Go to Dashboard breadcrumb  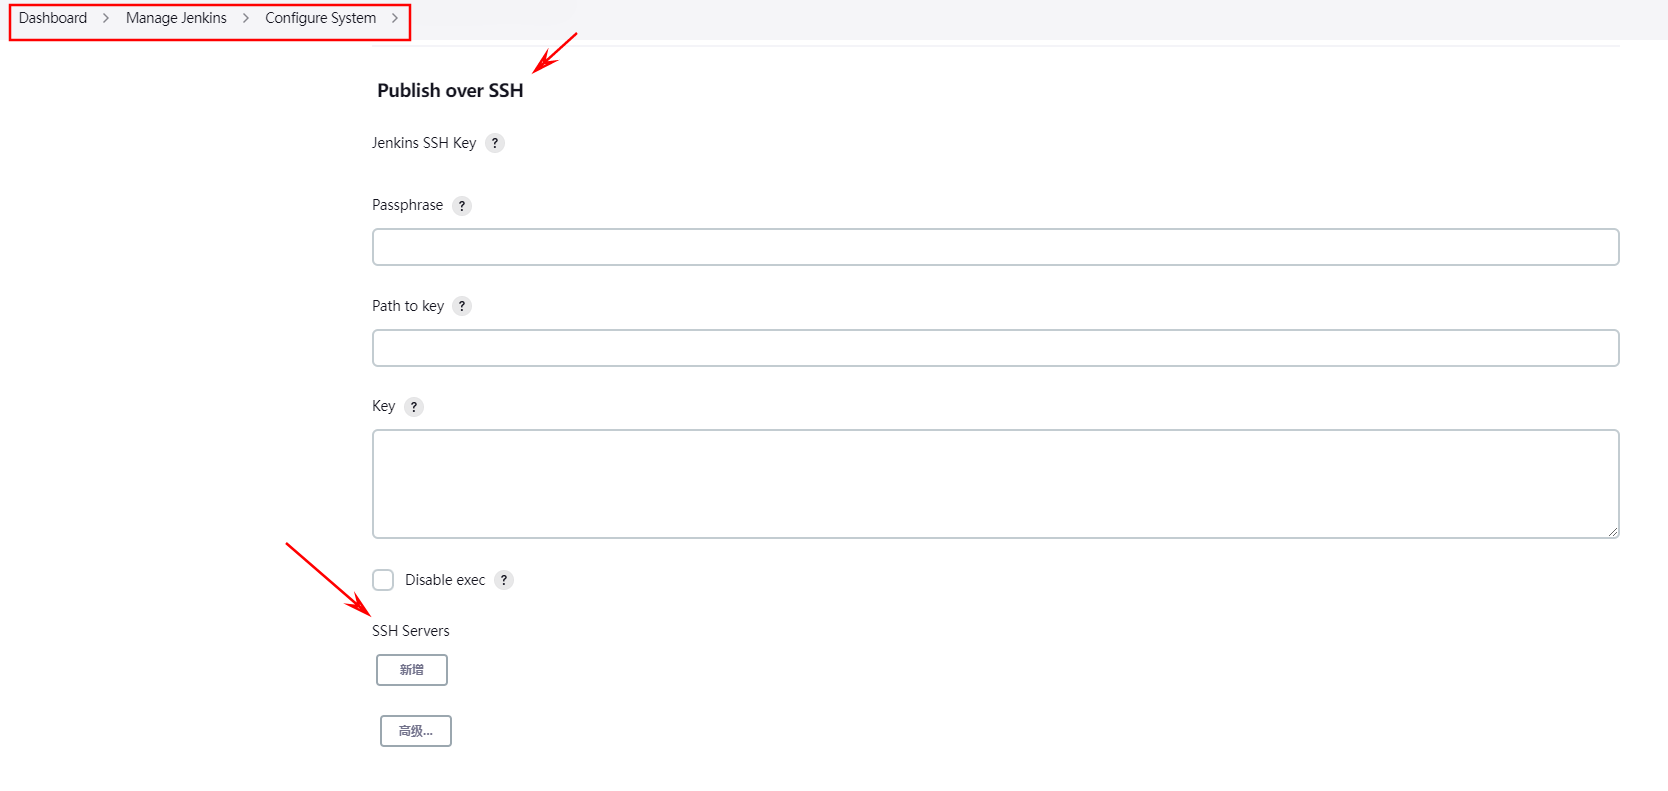53,18
